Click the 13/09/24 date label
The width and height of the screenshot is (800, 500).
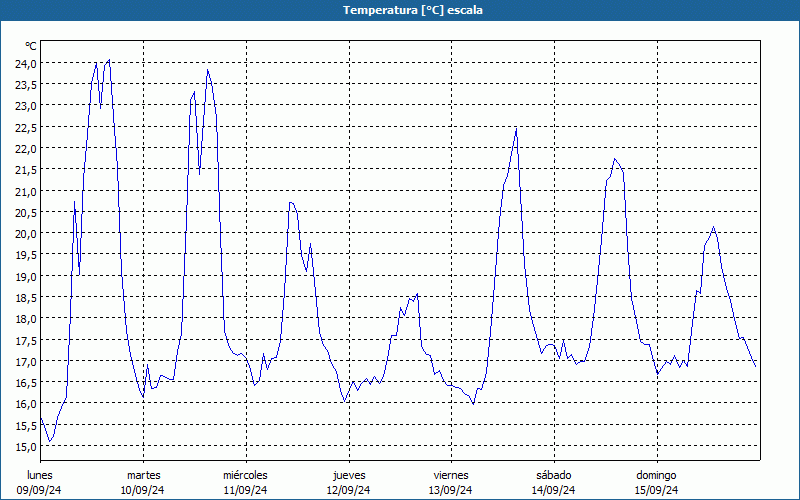click(451, 490)
